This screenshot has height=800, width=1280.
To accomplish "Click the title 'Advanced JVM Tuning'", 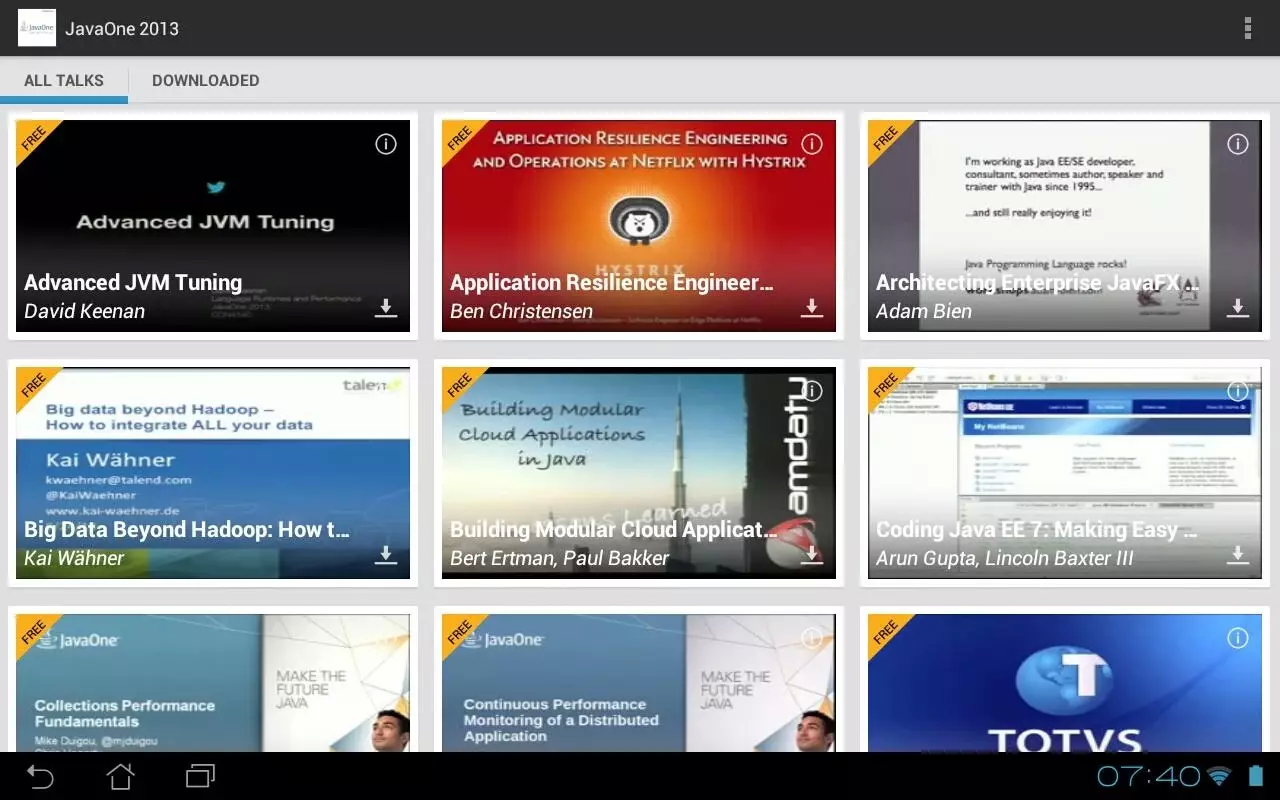I will pos(133,283).
